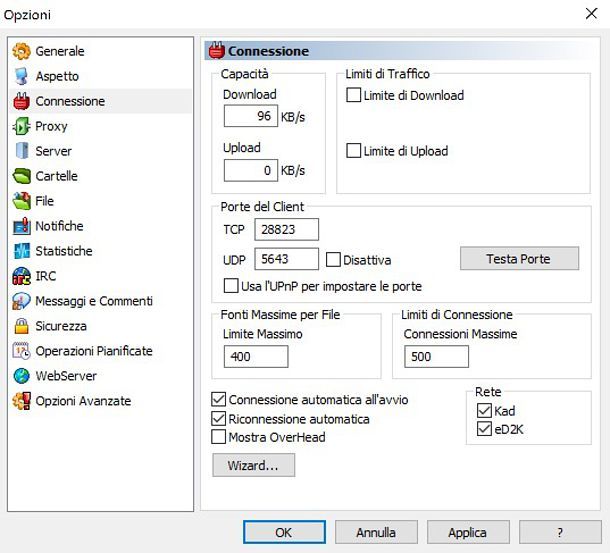
Task: Click the Statistiche chart icon
Action: [21, 251]
